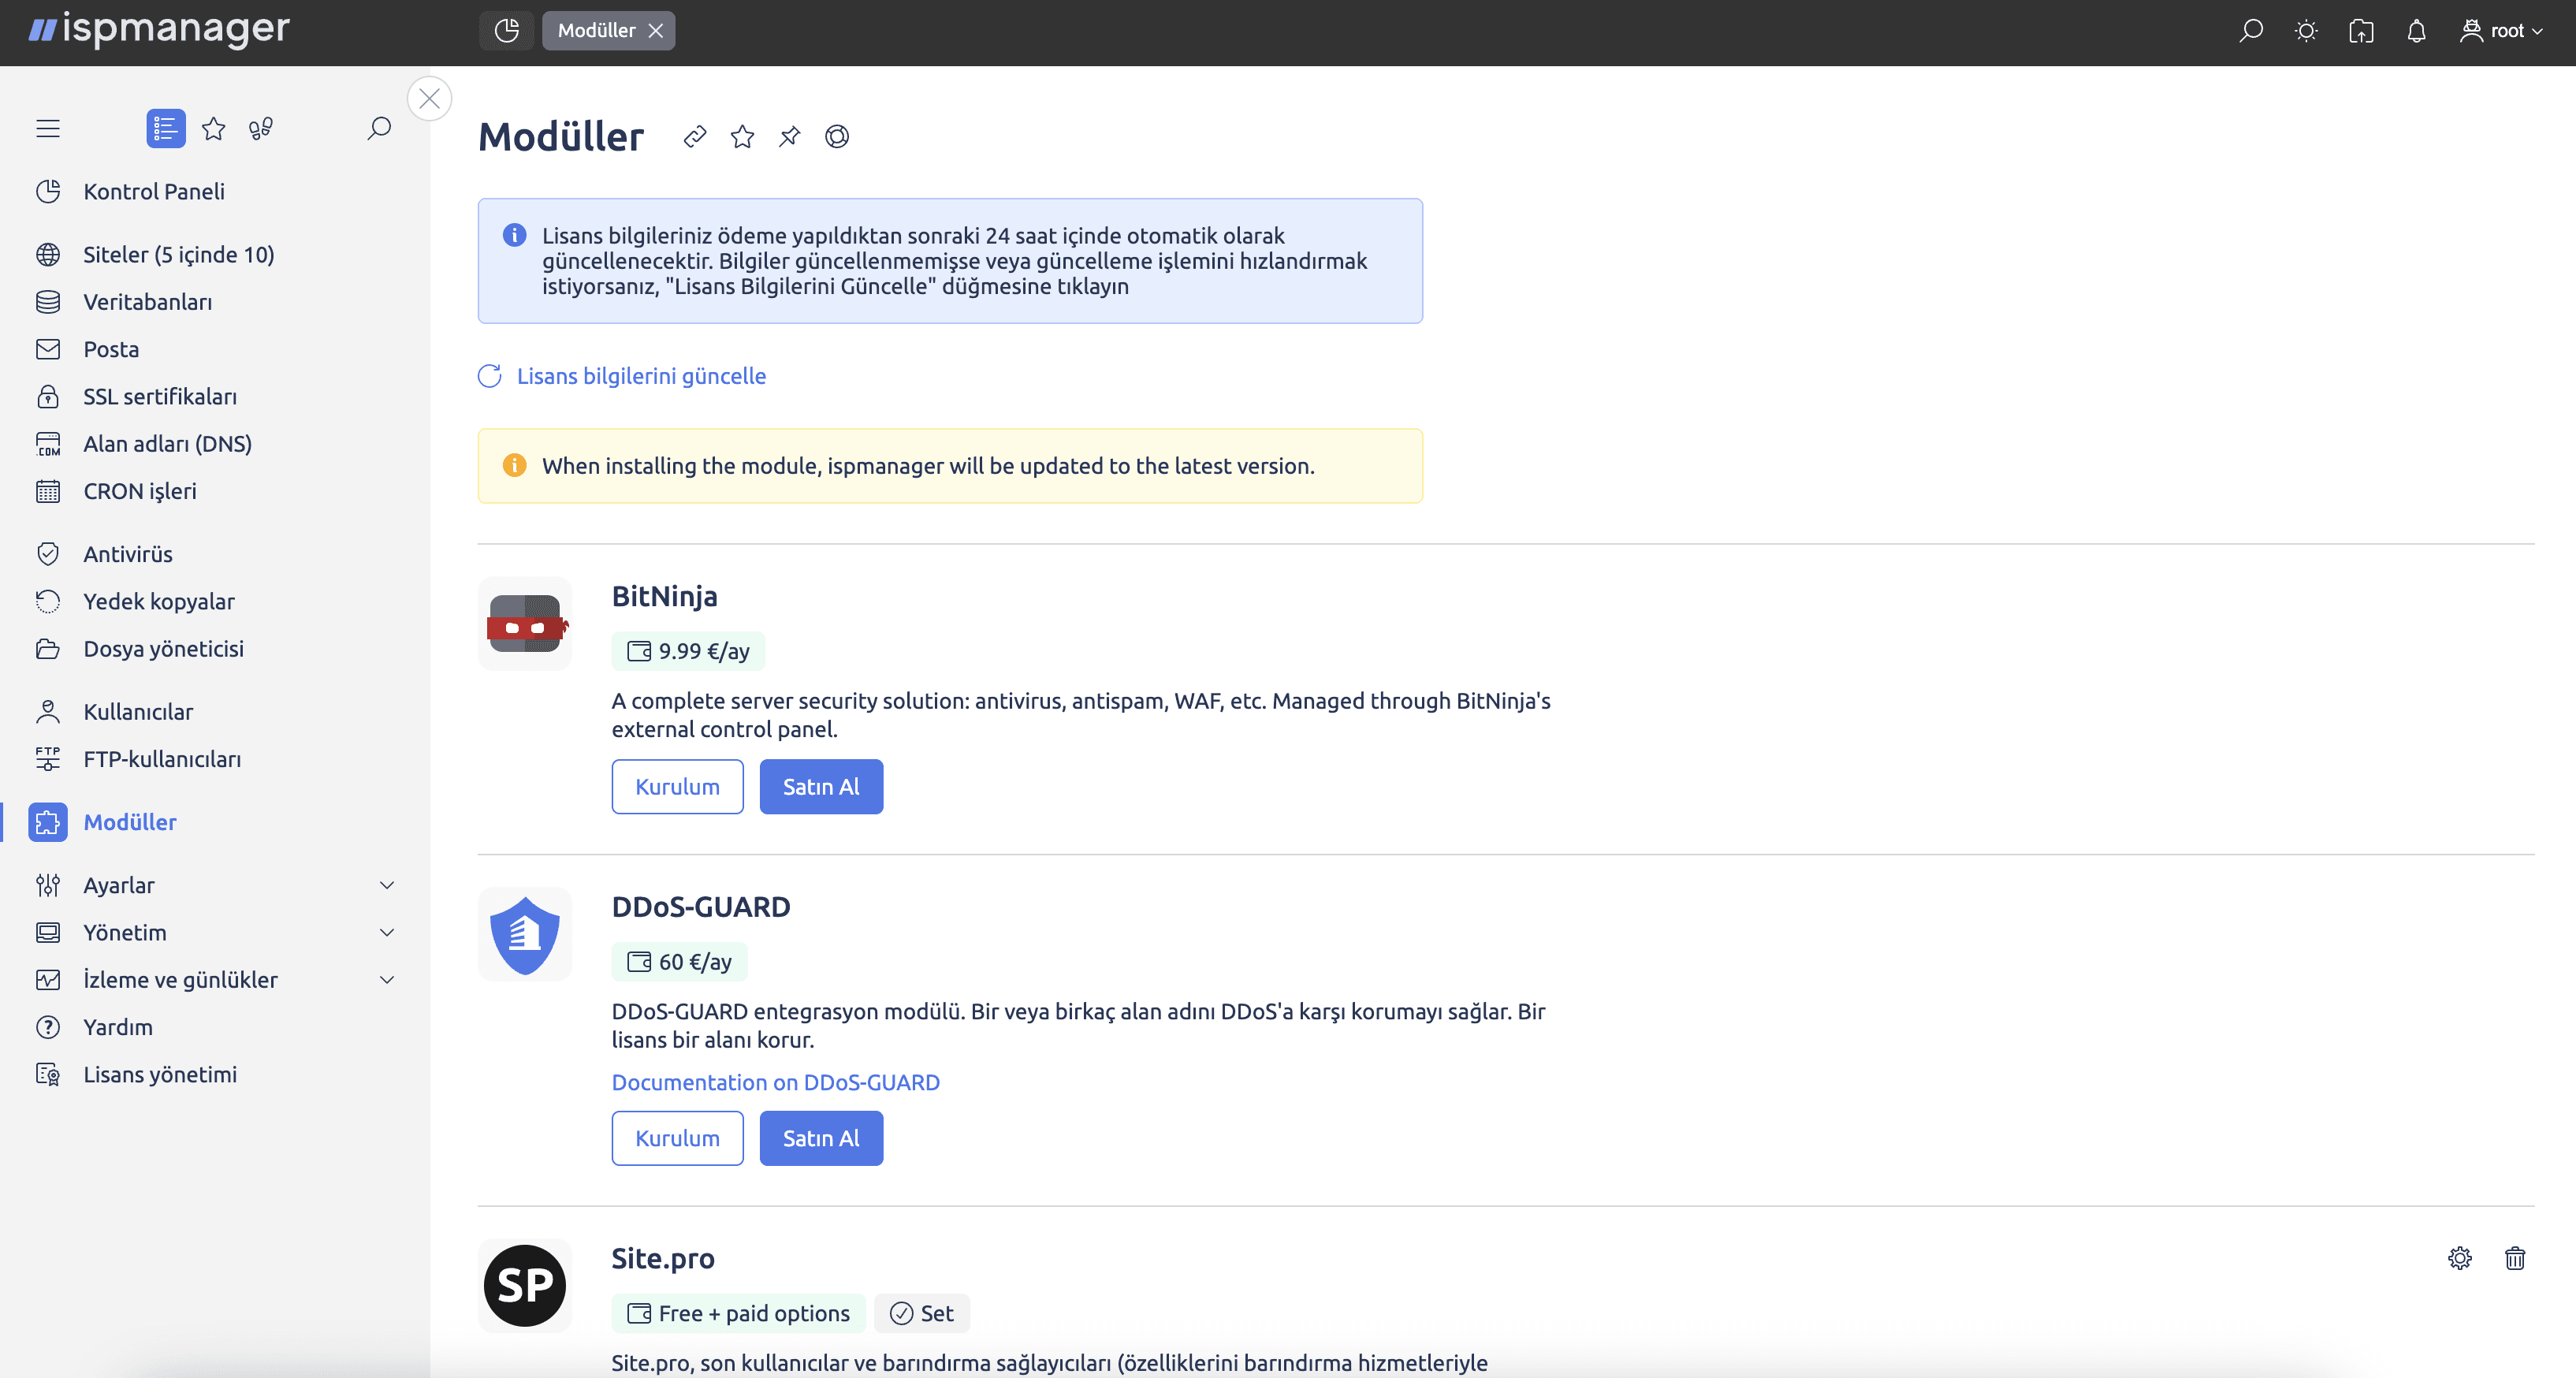The height and width of the screenshot is (1378, 2576).
Task: Open Documentation on DDoS-GUARD link
Action: click(776, 1082)
